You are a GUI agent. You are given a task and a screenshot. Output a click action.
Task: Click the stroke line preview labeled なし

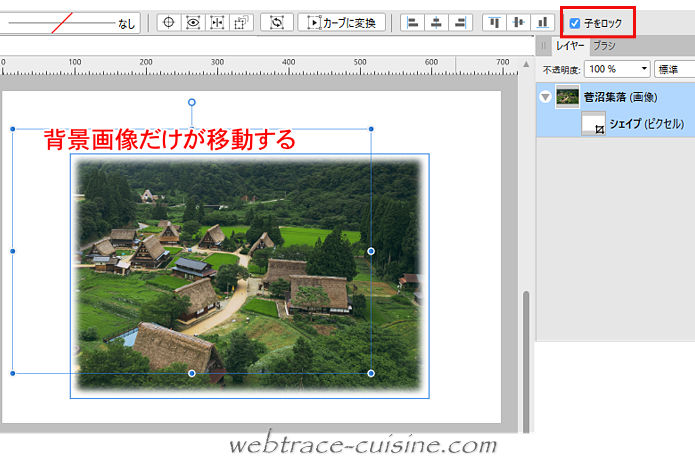[x=70, y=22]
